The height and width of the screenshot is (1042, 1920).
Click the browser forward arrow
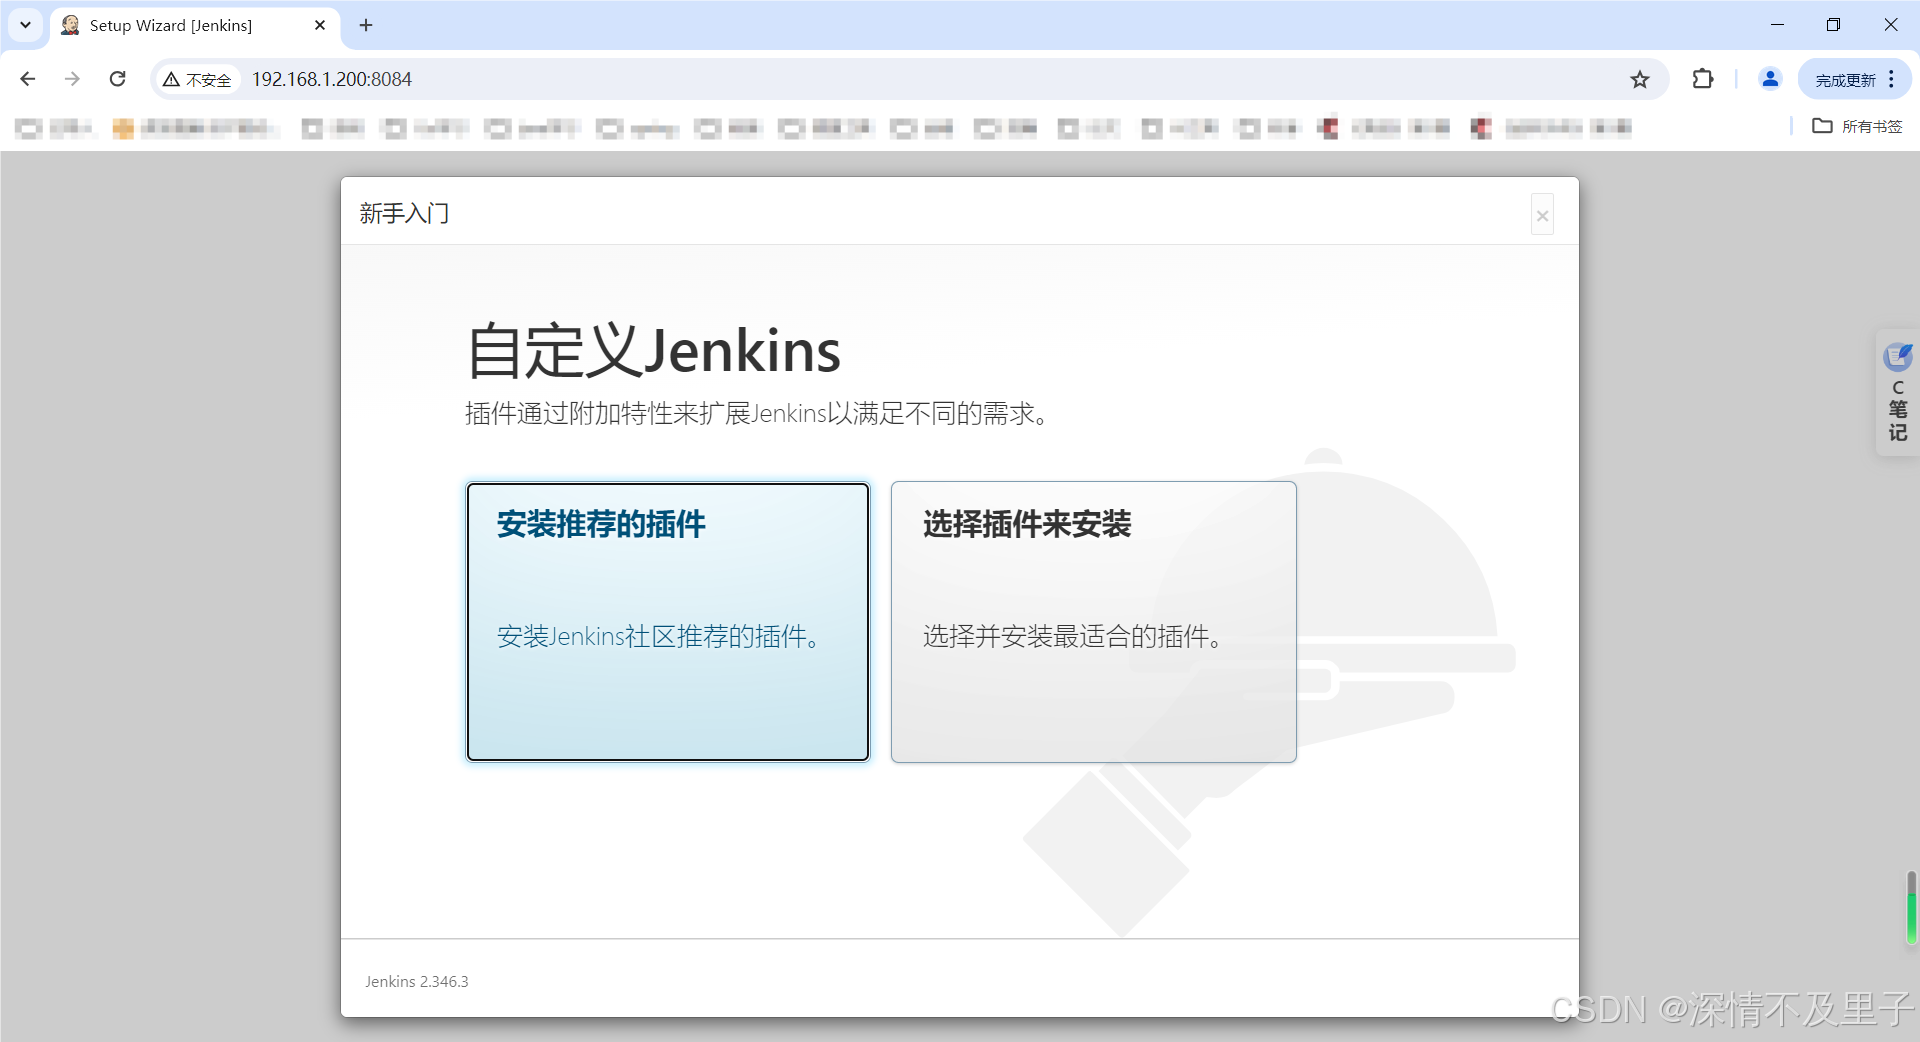click(x=72, y=79)
